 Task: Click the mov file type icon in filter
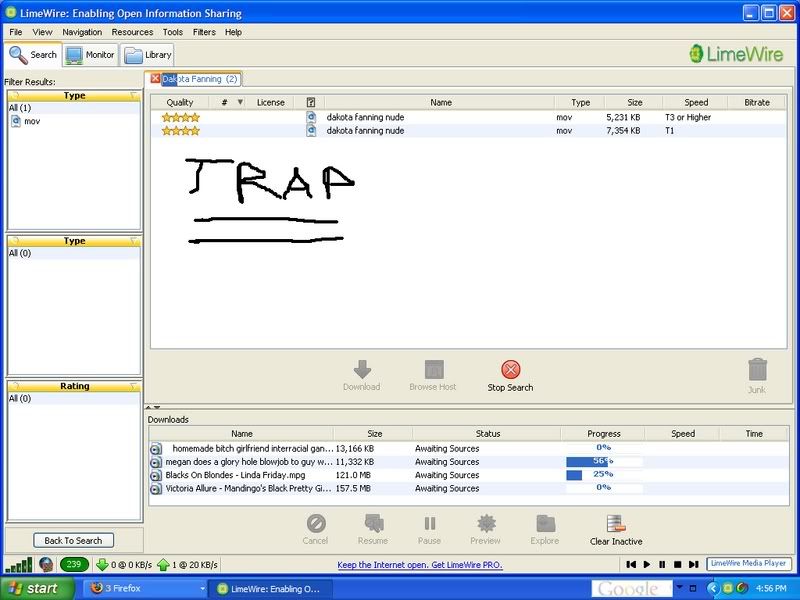coord(16,121)
